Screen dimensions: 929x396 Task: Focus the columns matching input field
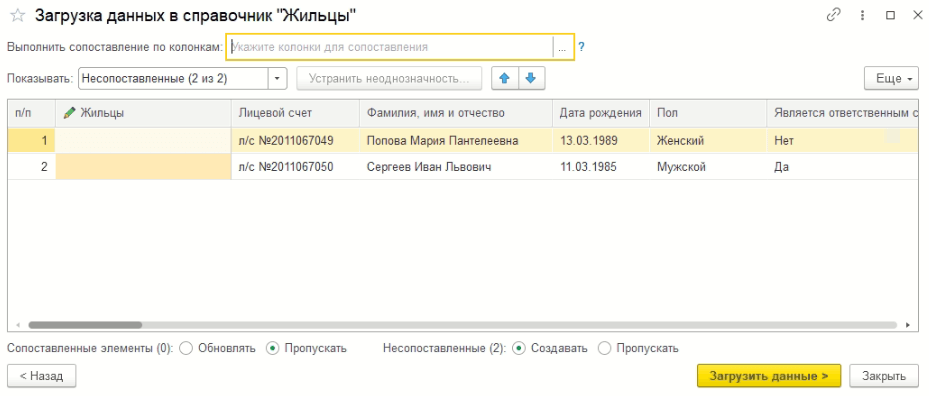(x=390, y=47)
